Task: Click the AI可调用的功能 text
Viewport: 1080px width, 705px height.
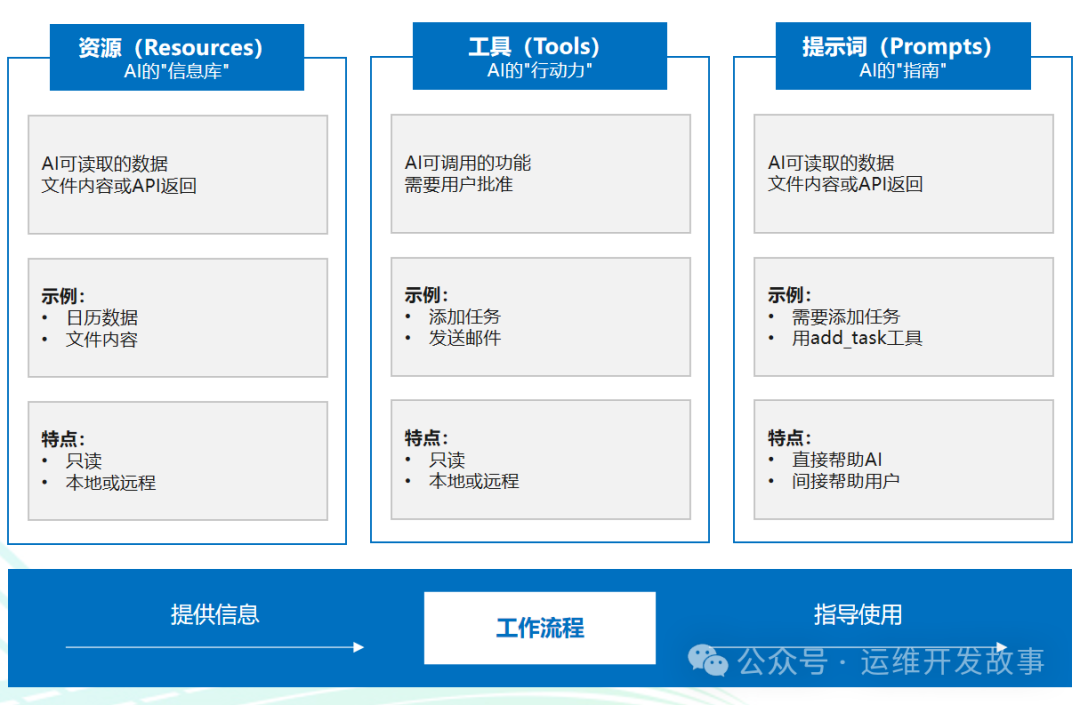Action: coord(468,163)
